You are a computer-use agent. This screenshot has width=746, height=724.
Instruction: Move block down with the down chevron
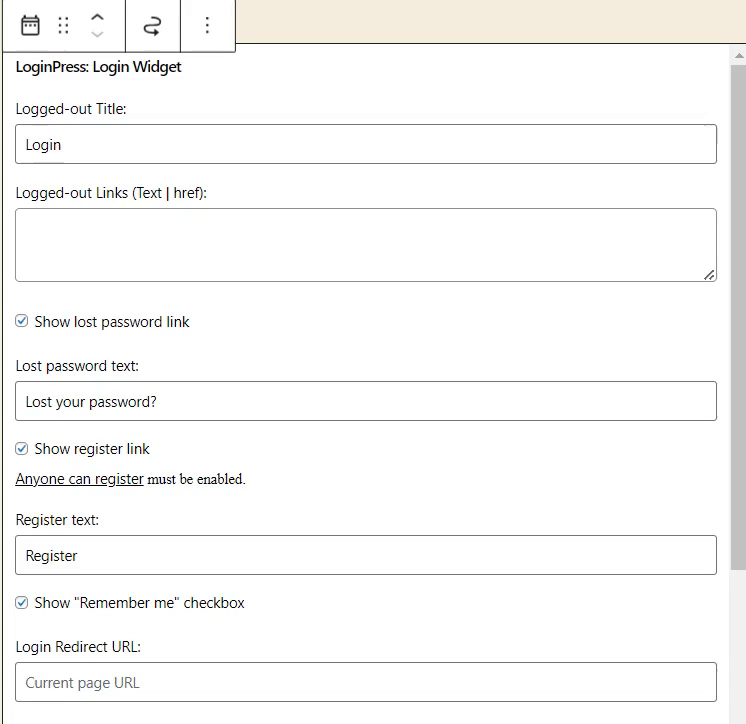(97, 34)
